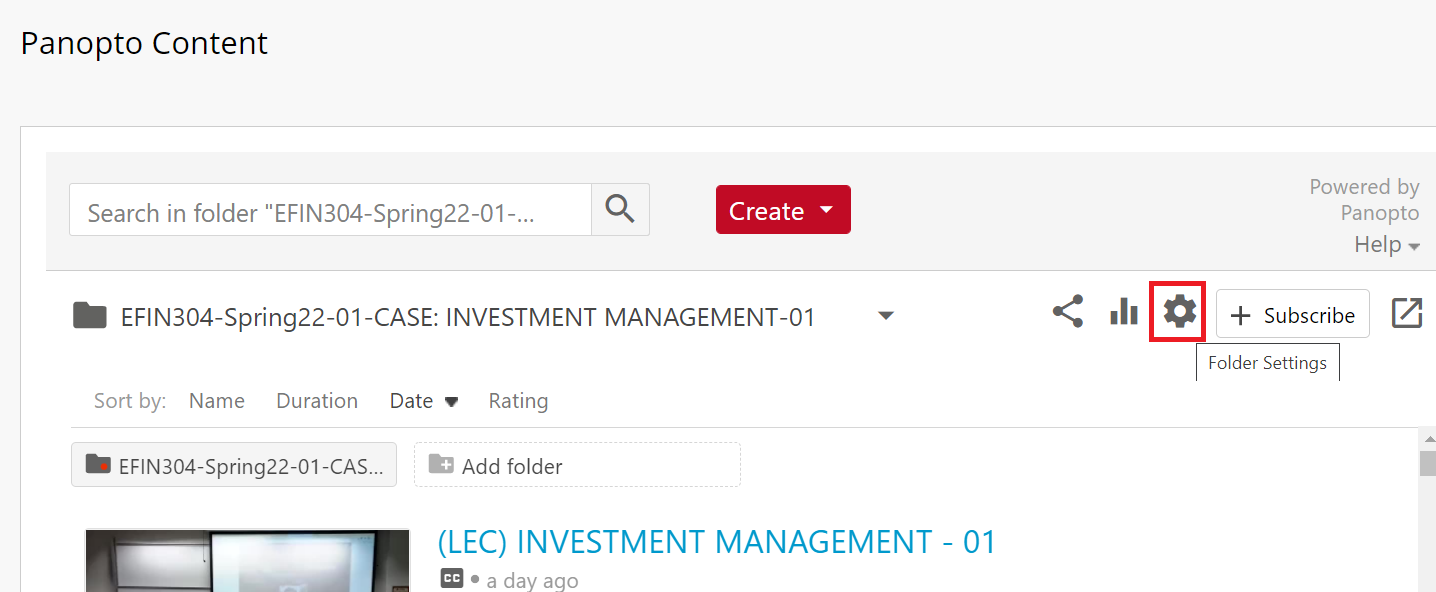This screenshot has width=1436, height=592.
Task: Click the folder icon beside EFIN304 title
Action: click(90, 317)
